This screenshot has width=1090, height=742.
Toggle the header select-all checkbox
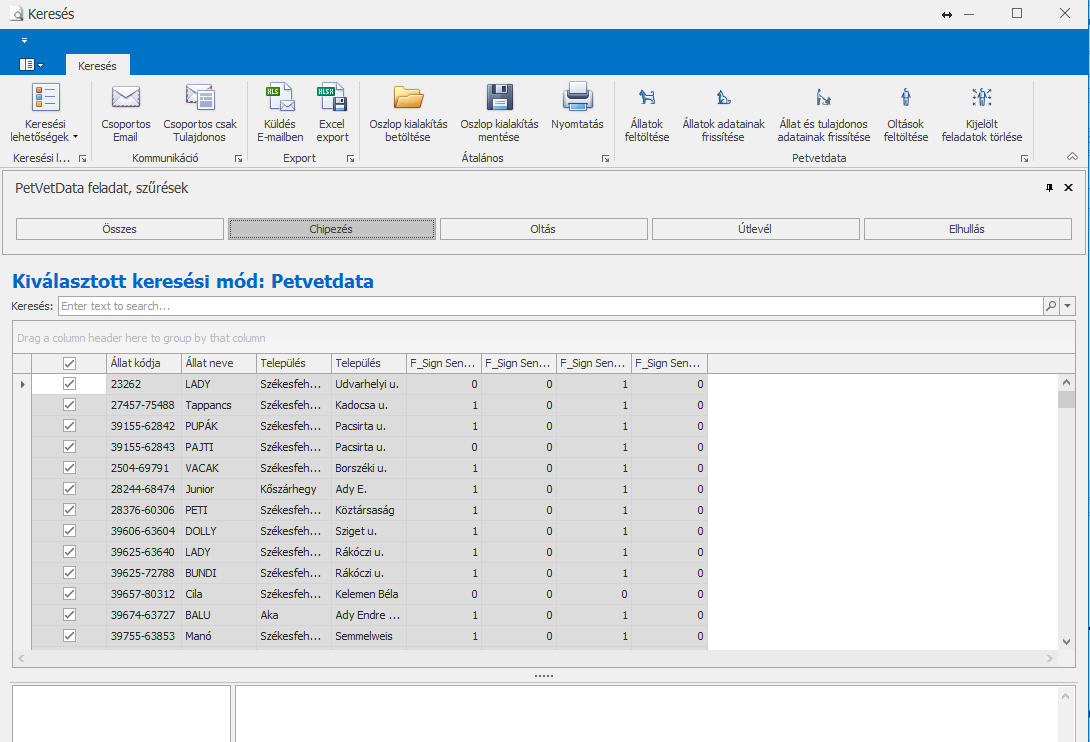pos(69,363)
